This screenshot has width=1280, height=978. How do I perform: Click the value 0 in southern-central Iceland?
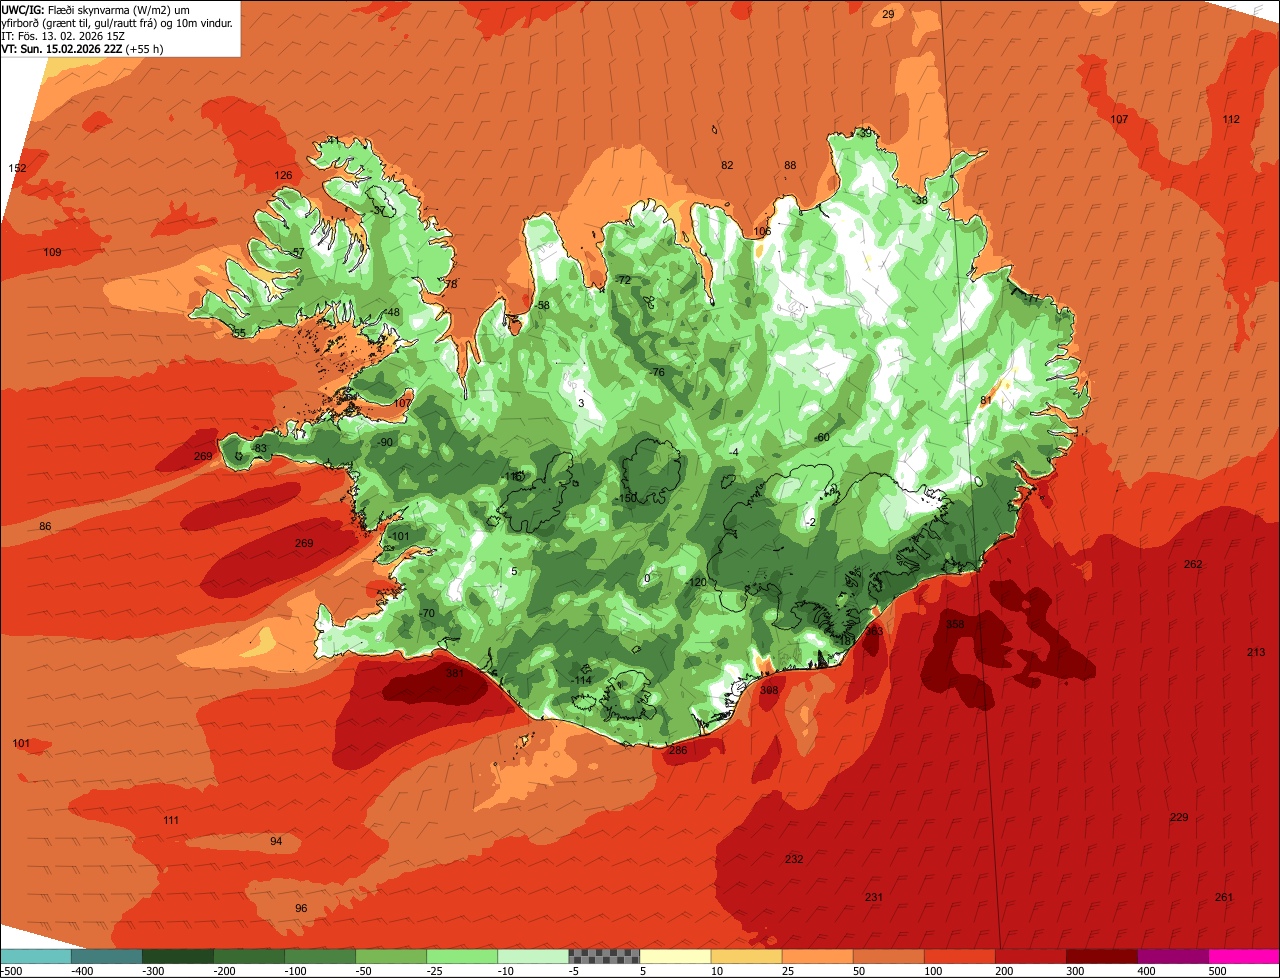click(x=647, y=578)
